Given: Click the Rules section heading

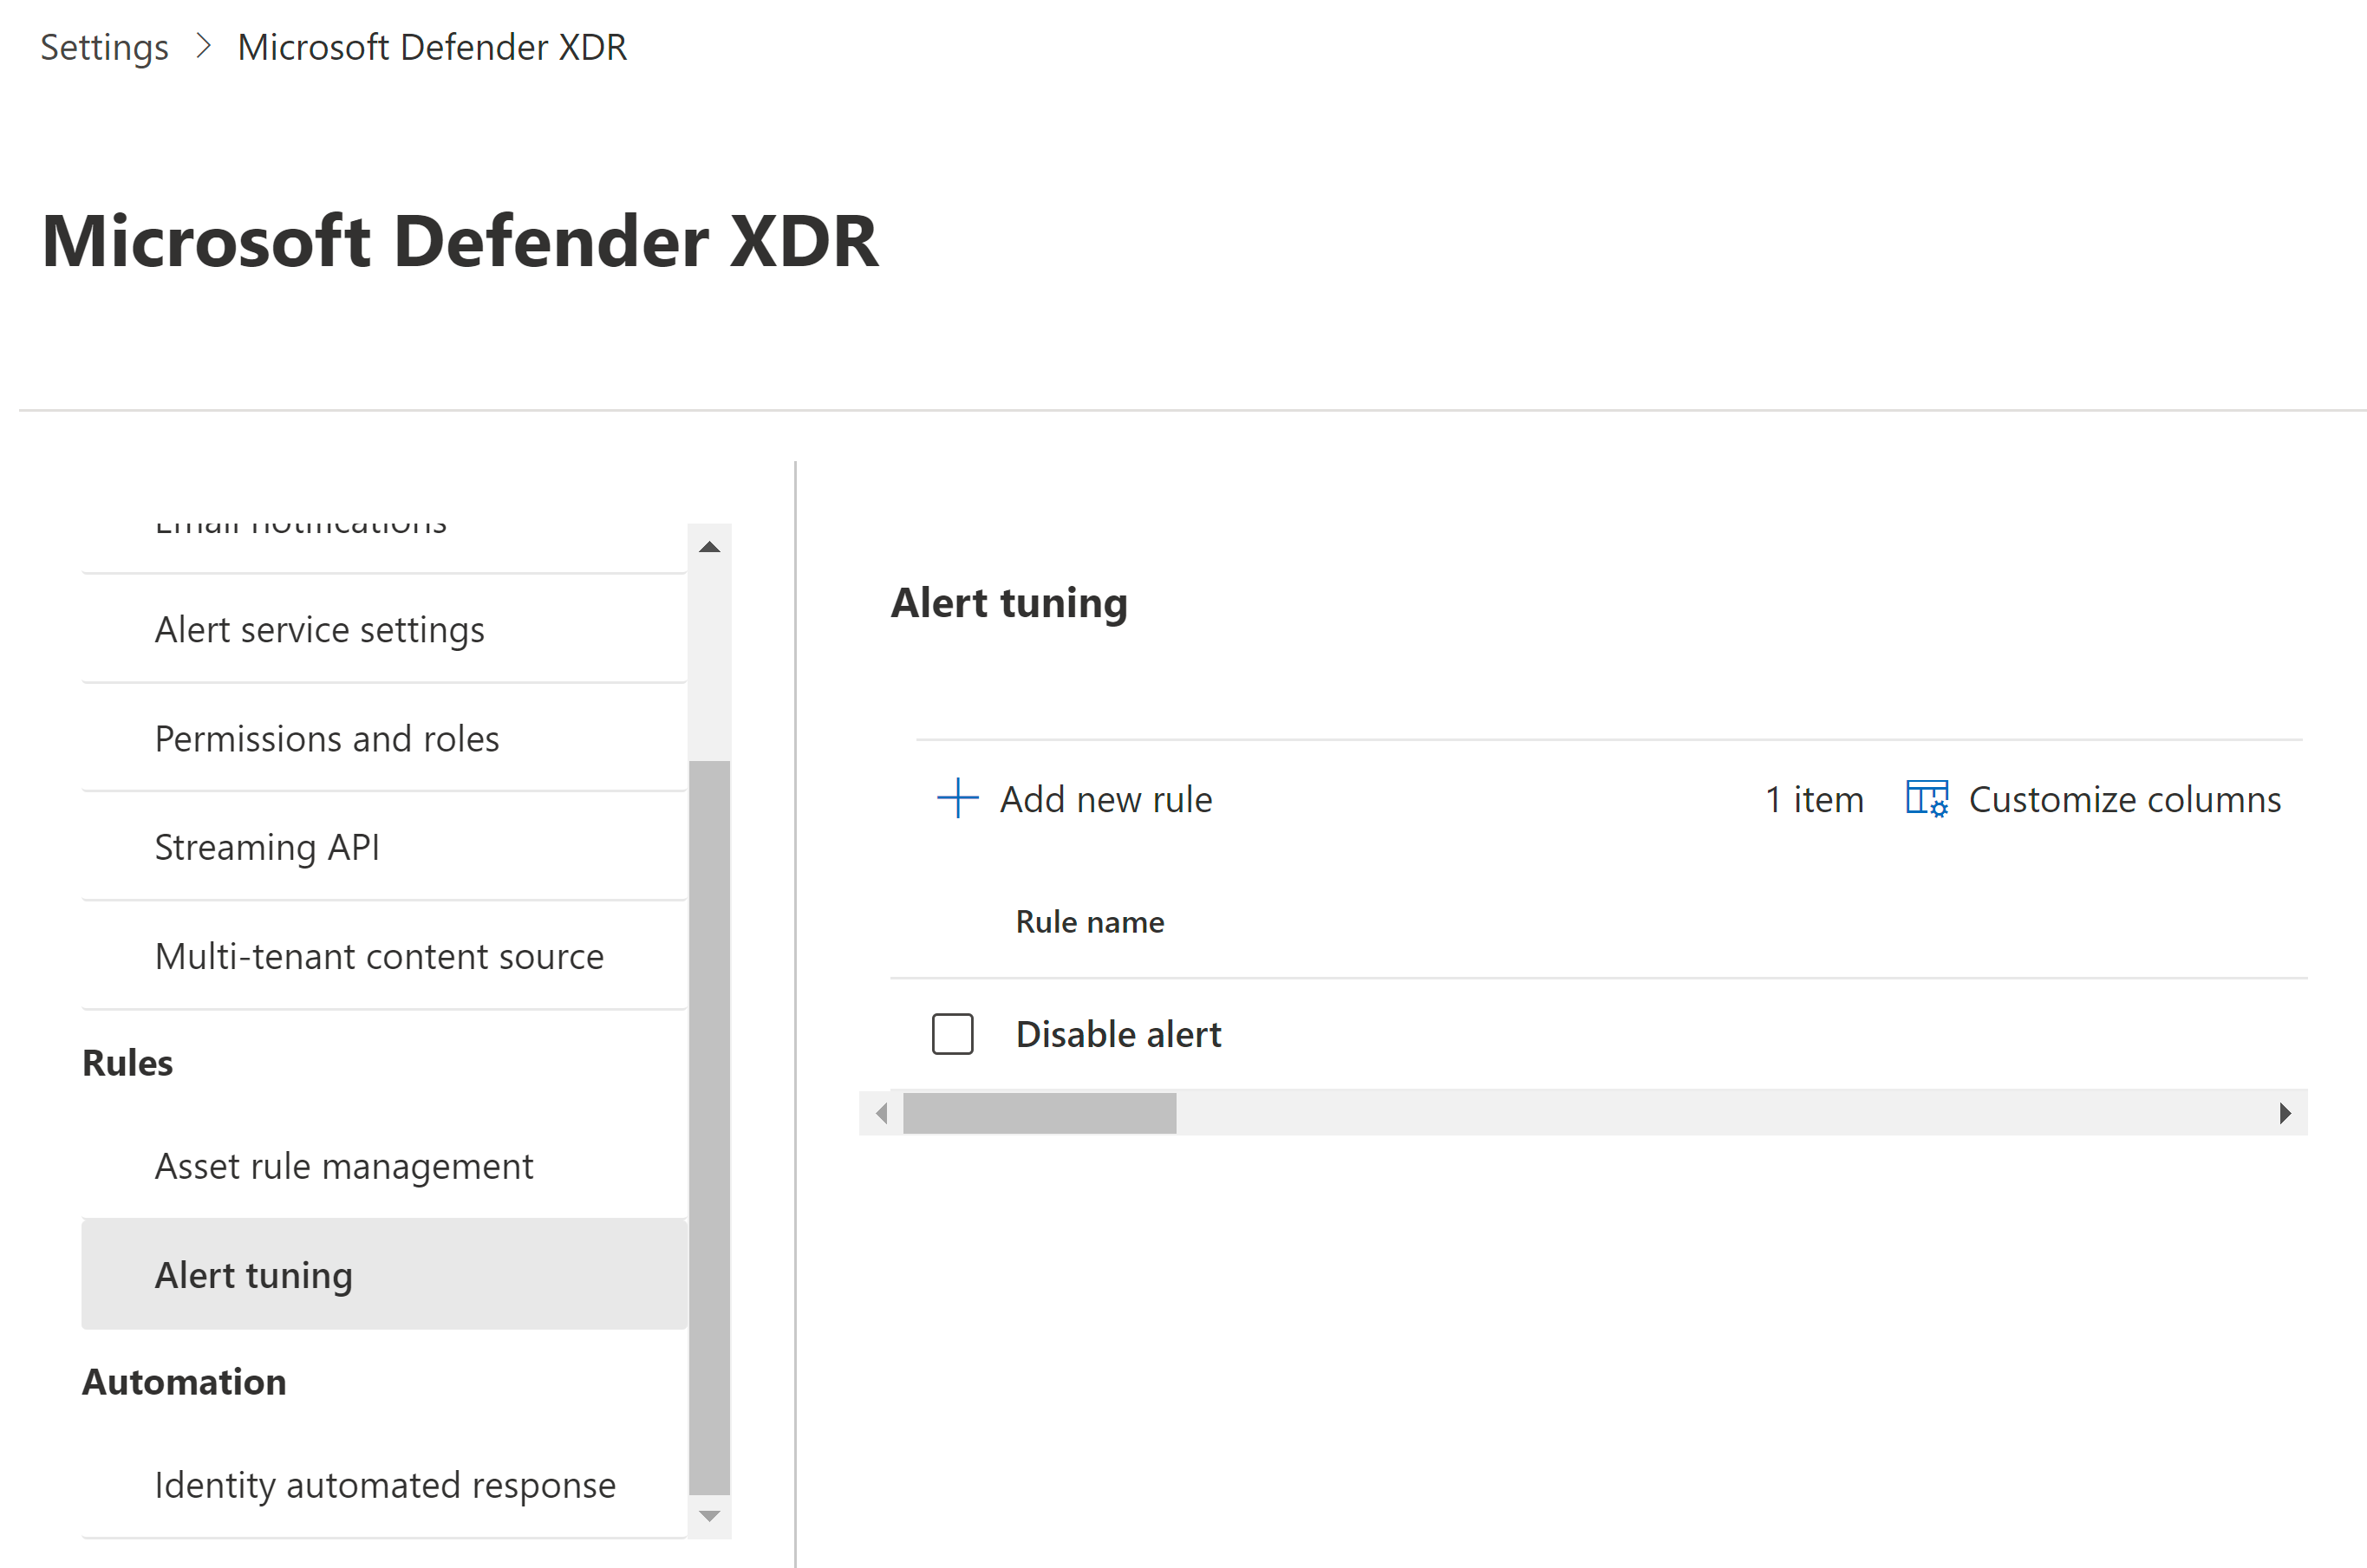Looking at the screenshot, I should (x=128, y=1063).
